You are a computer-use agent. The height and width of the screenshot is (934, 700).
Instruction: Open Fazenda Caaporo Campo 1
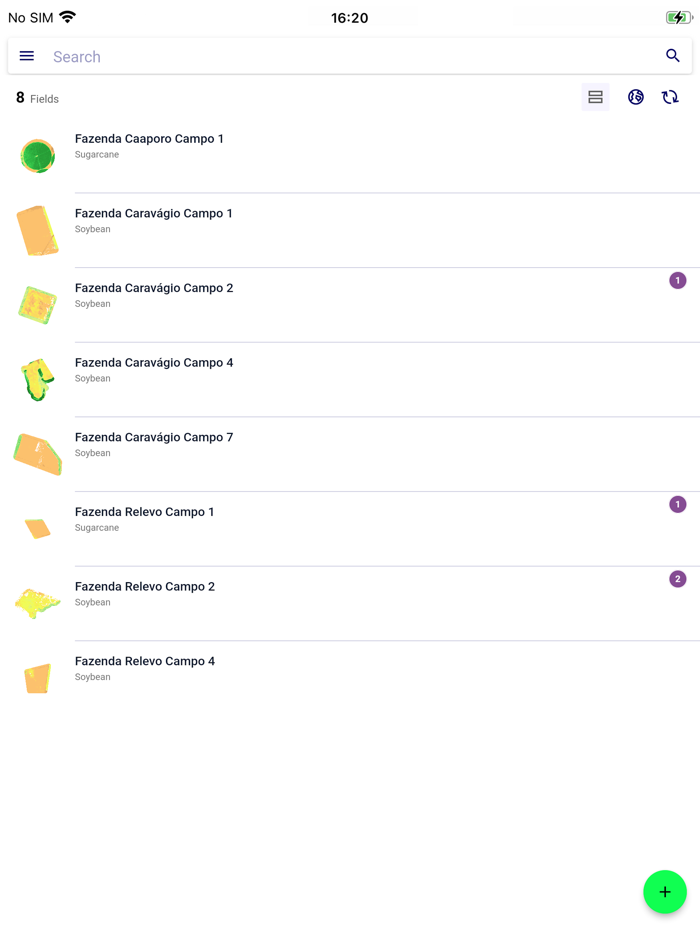pyautogui.click(x=149, y=139)
